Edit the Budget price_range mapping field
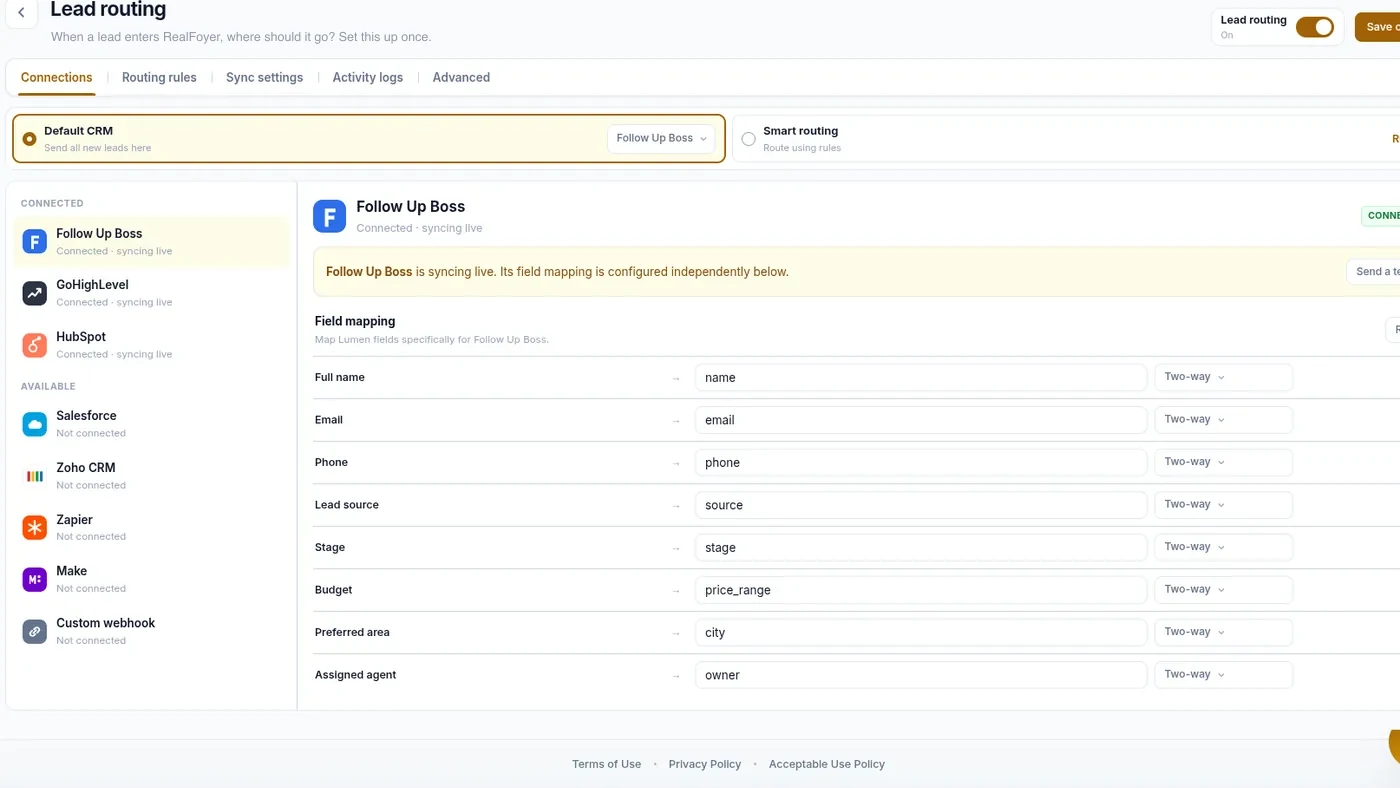Screen dimensions: 1400x788 921,590
